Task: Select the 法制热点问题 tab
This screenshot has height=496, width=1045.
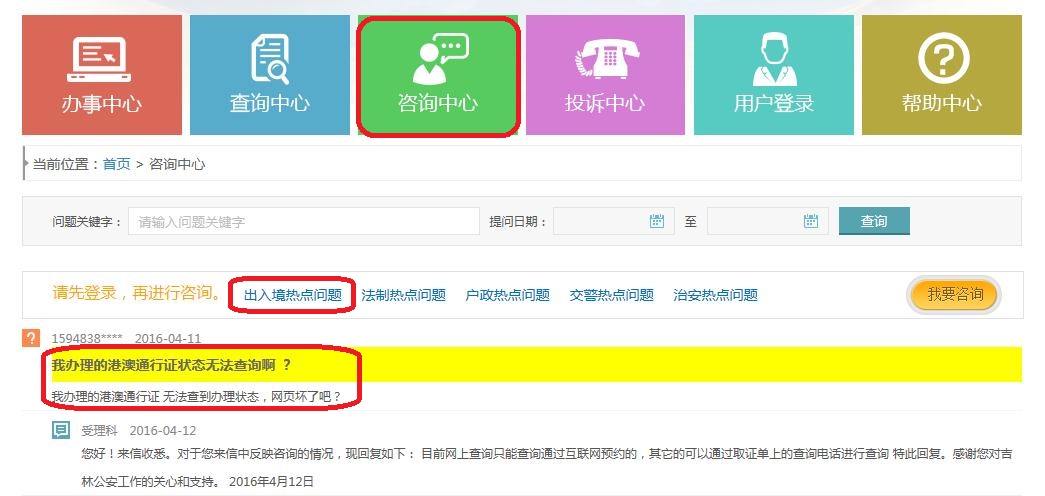Action: [x=403, y=295]
